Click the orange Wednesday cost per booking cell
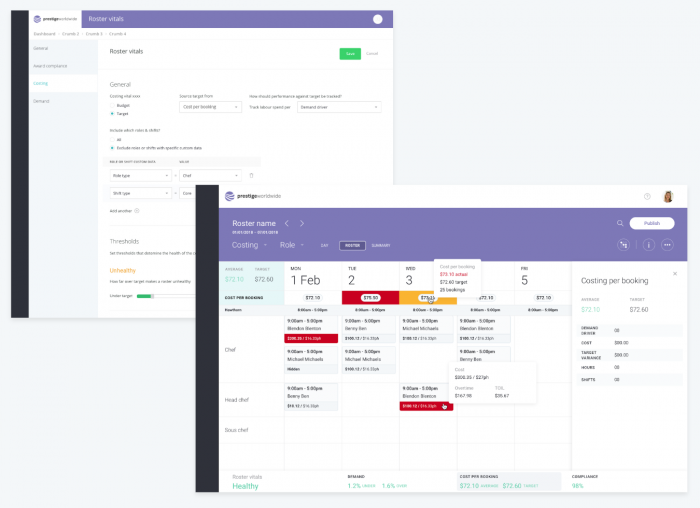 point(428,298)
